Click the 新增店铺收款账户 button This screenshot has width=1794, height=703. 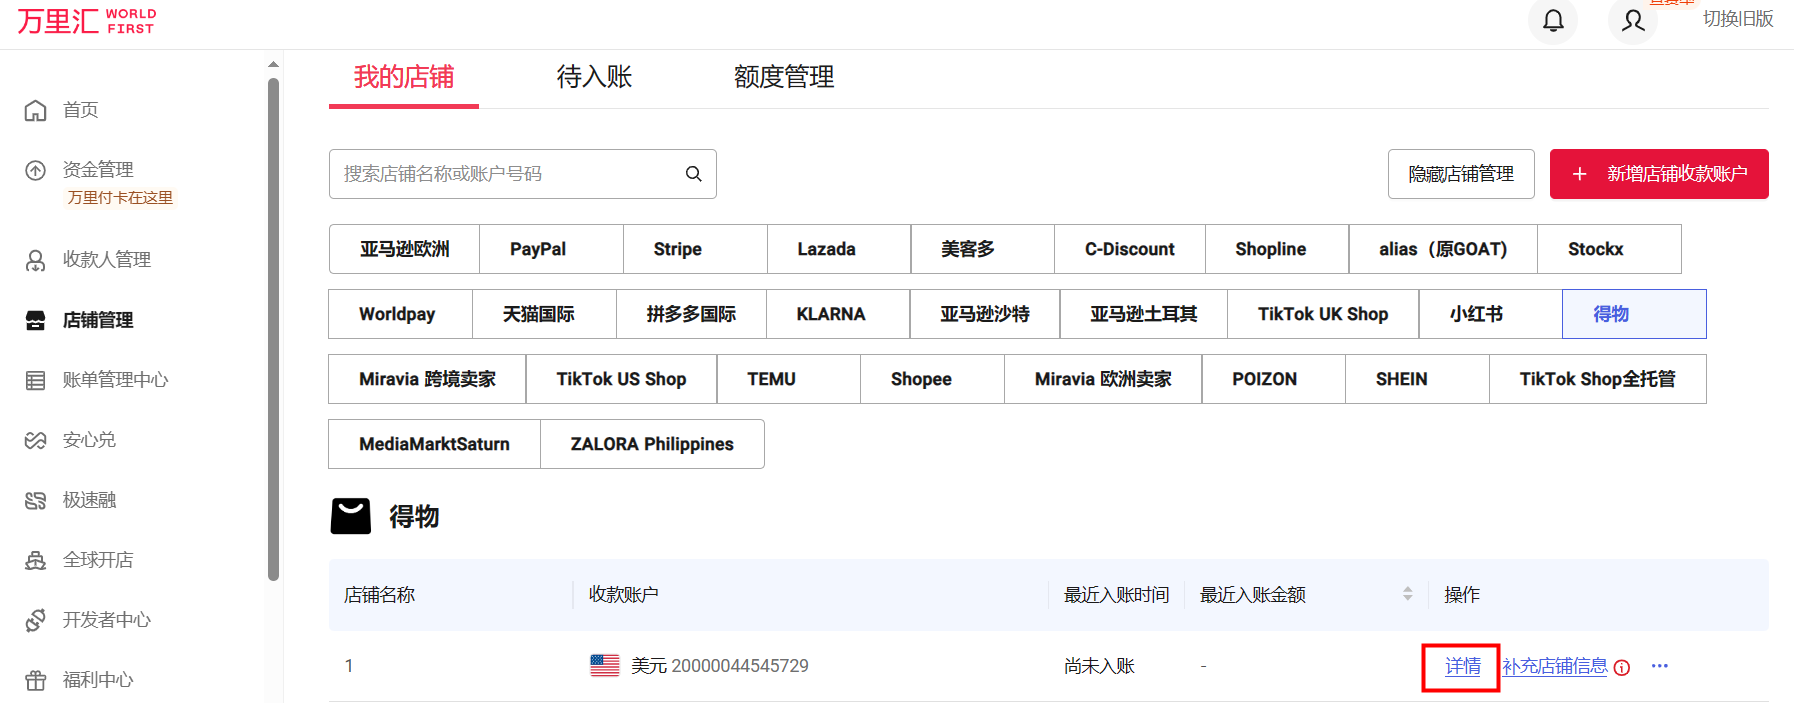click(x=1659, y=174)
